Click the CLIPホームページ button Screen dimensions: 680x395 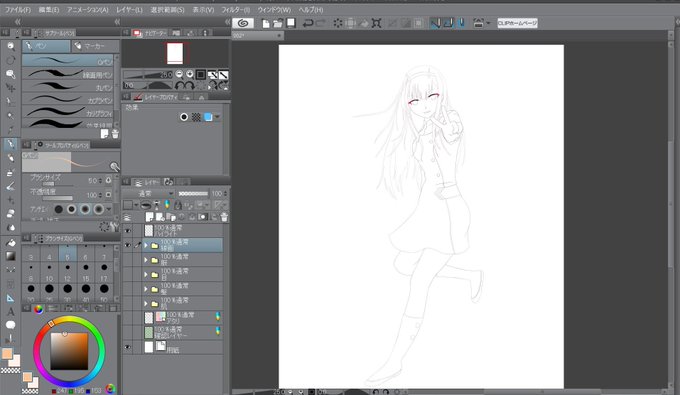(517, 23)
